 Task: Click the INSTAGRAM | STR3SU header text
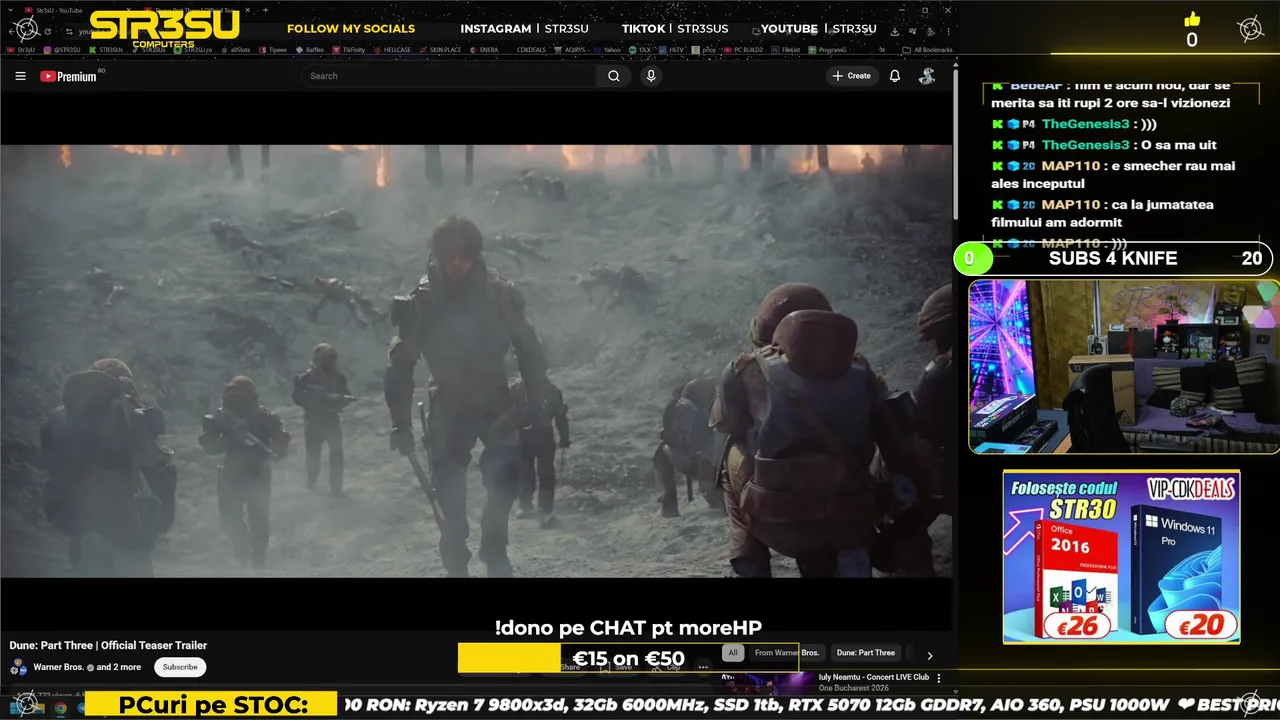(x=524, y=29)
